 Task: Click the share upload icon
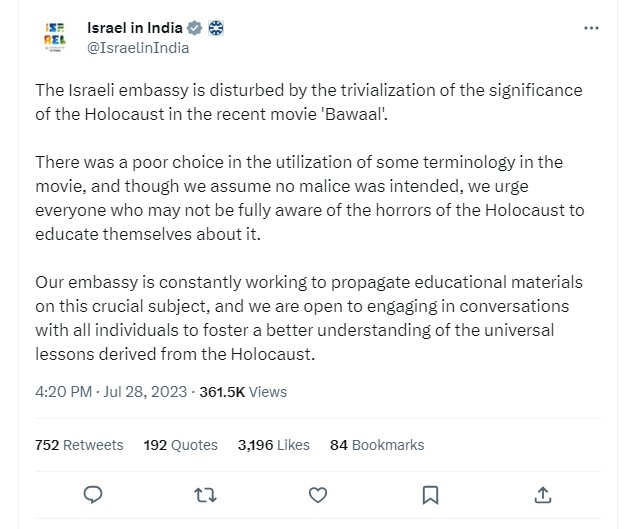[x=541, y=494]
